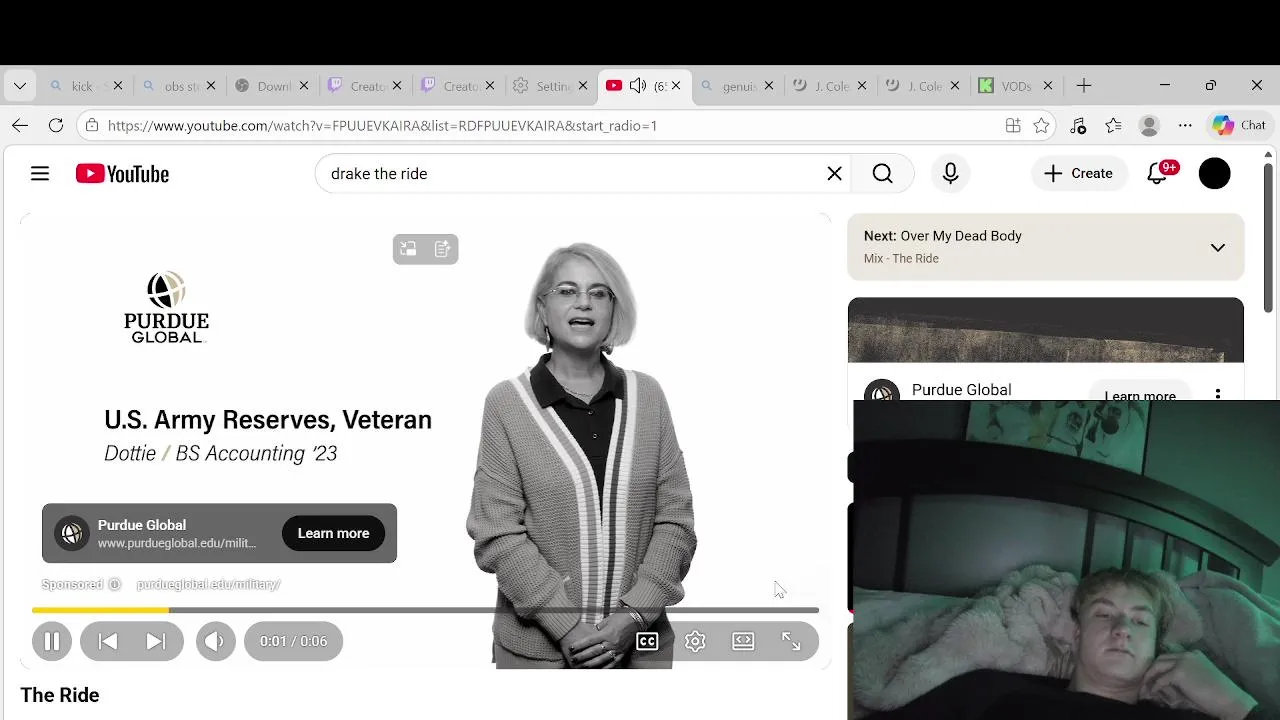Switch to the Downl tab
Screen dimensions: 1280x720
point(273,86)
